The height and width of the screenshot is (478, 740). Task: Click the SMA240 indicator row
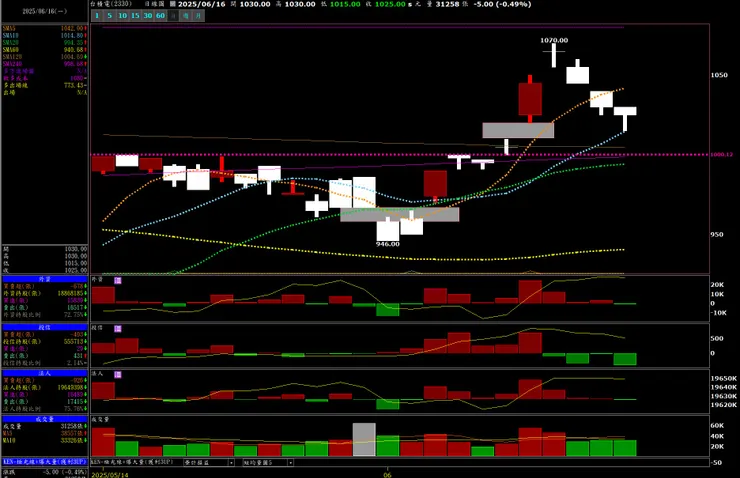point(45,64)
